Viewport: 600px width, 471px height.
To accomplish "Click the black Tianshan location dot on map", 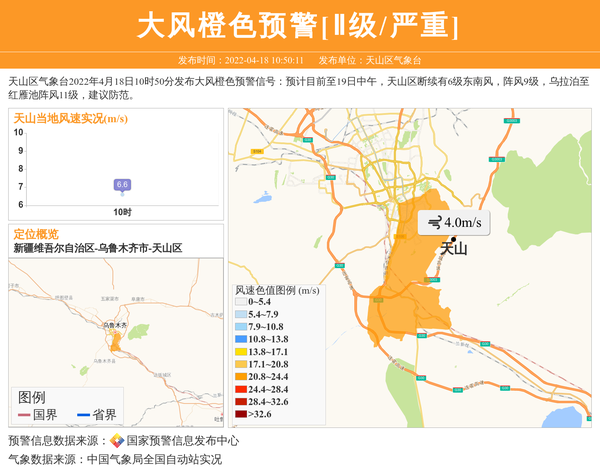I will point(453,240).
